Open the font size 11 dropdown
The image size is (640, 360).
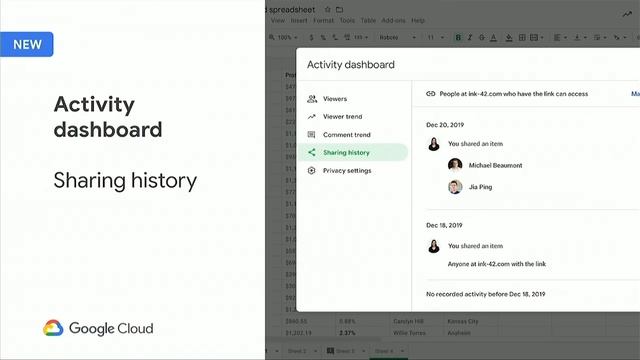click(x=436, y=38)
